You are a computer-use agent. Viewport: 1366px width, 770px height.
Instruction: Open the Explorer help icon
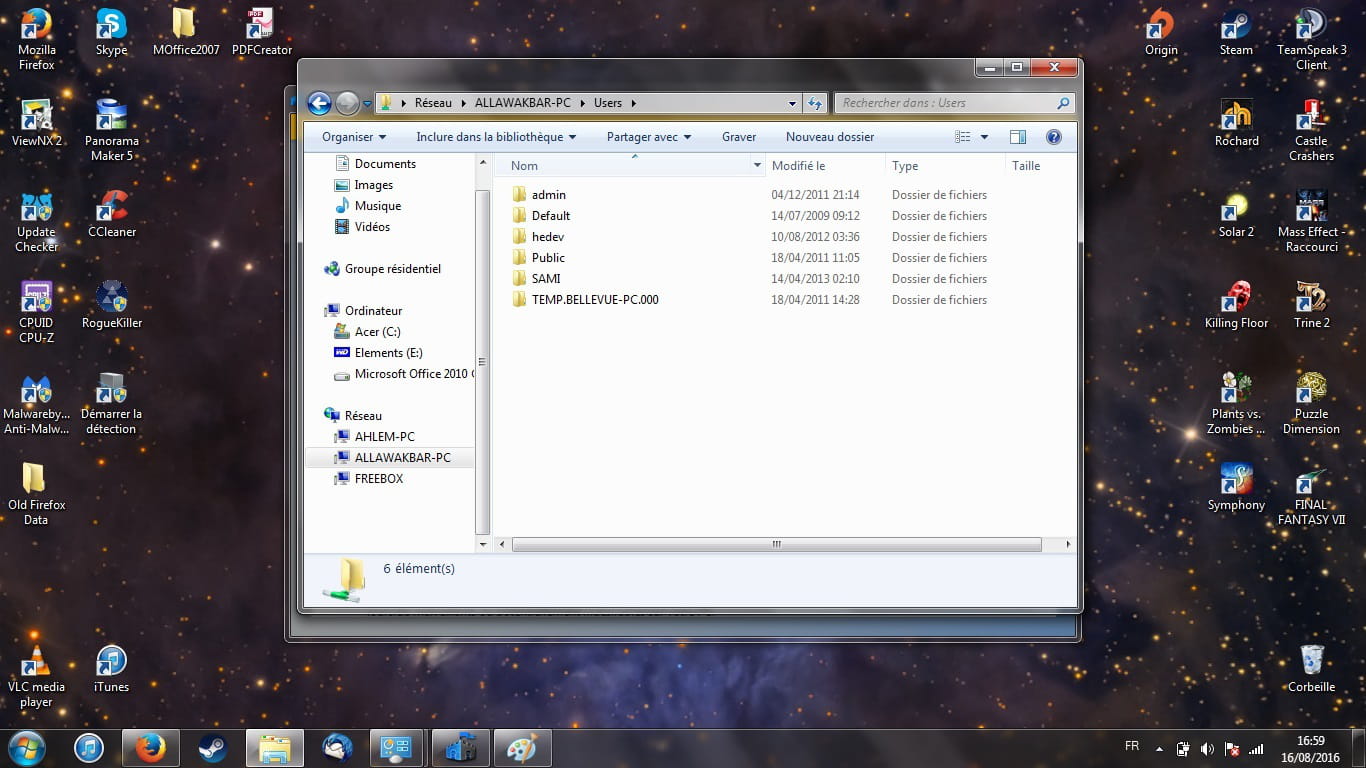click(1053, 137)
